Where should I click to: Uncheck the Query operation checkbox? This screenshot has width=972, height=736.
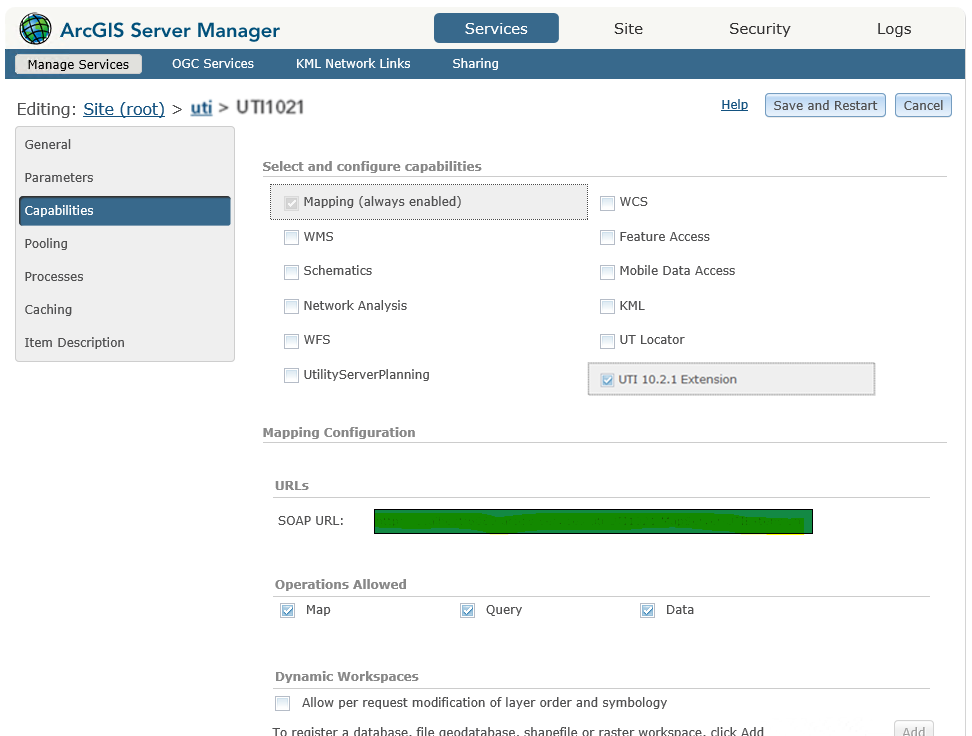(467, 611)
